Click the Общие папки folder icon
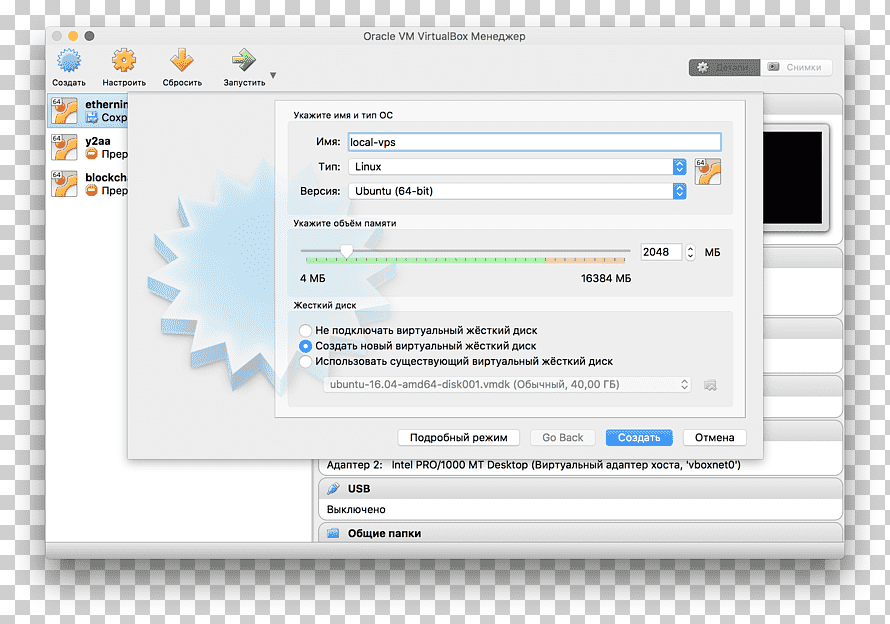This screenshot has height=624, width=890. 333,533
